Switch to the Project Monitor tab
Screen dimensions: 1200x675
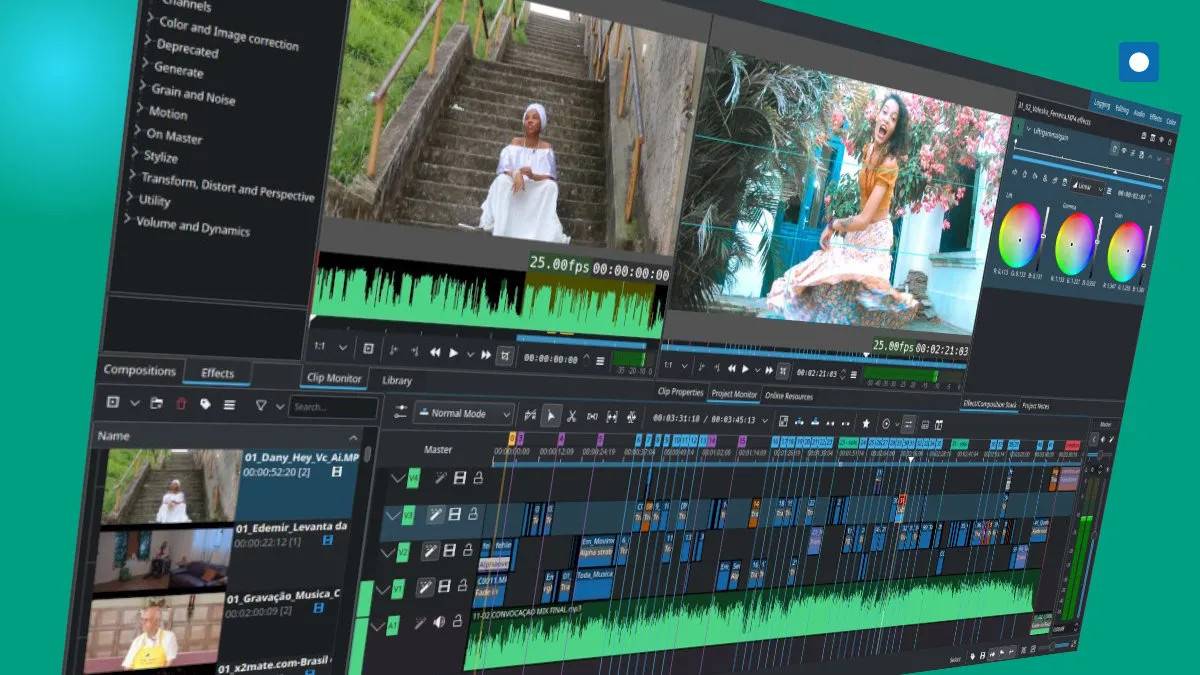pyautogui.click(x=735, y=394)
